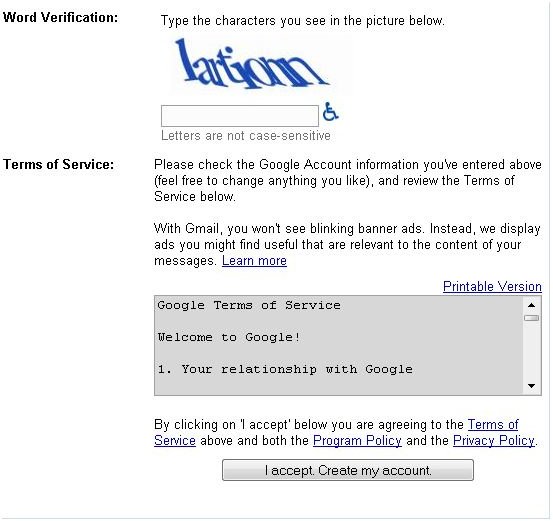This screenshot has height=521, width=553.
Task: Click the wheelchair accessibility icon
Action: point(330,111)
